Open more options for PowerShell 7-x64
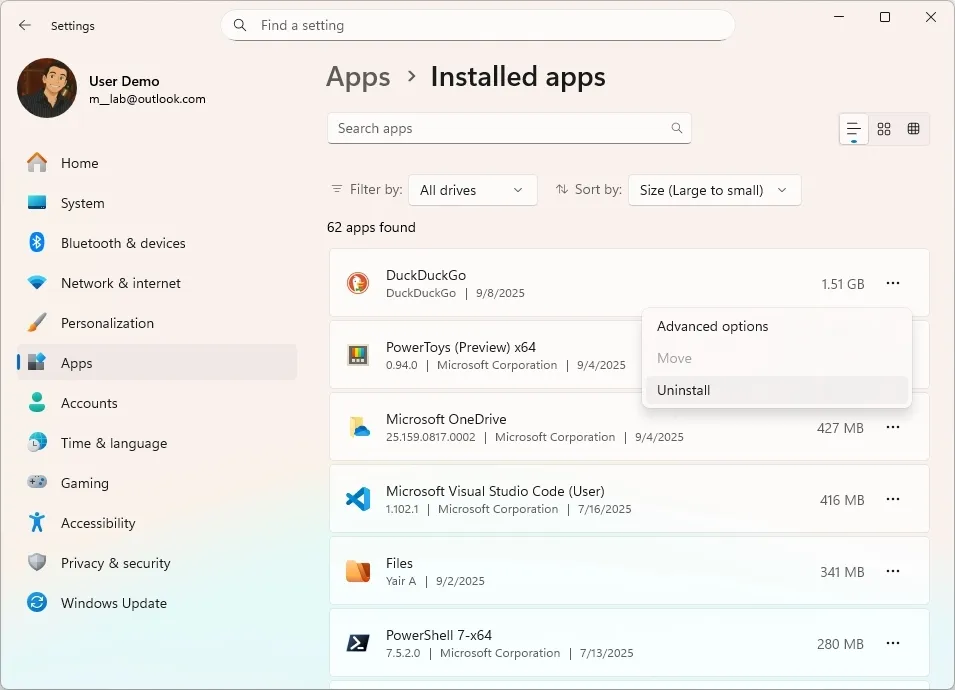The height and width of the screenshot is (690, 955). coord(892,644)
